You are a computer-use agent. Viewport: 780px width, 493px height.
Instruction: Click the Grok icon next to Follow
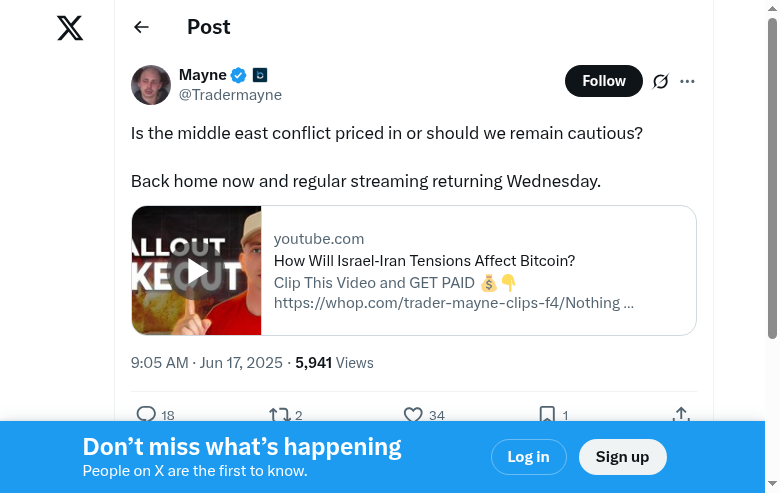[660, 82]
